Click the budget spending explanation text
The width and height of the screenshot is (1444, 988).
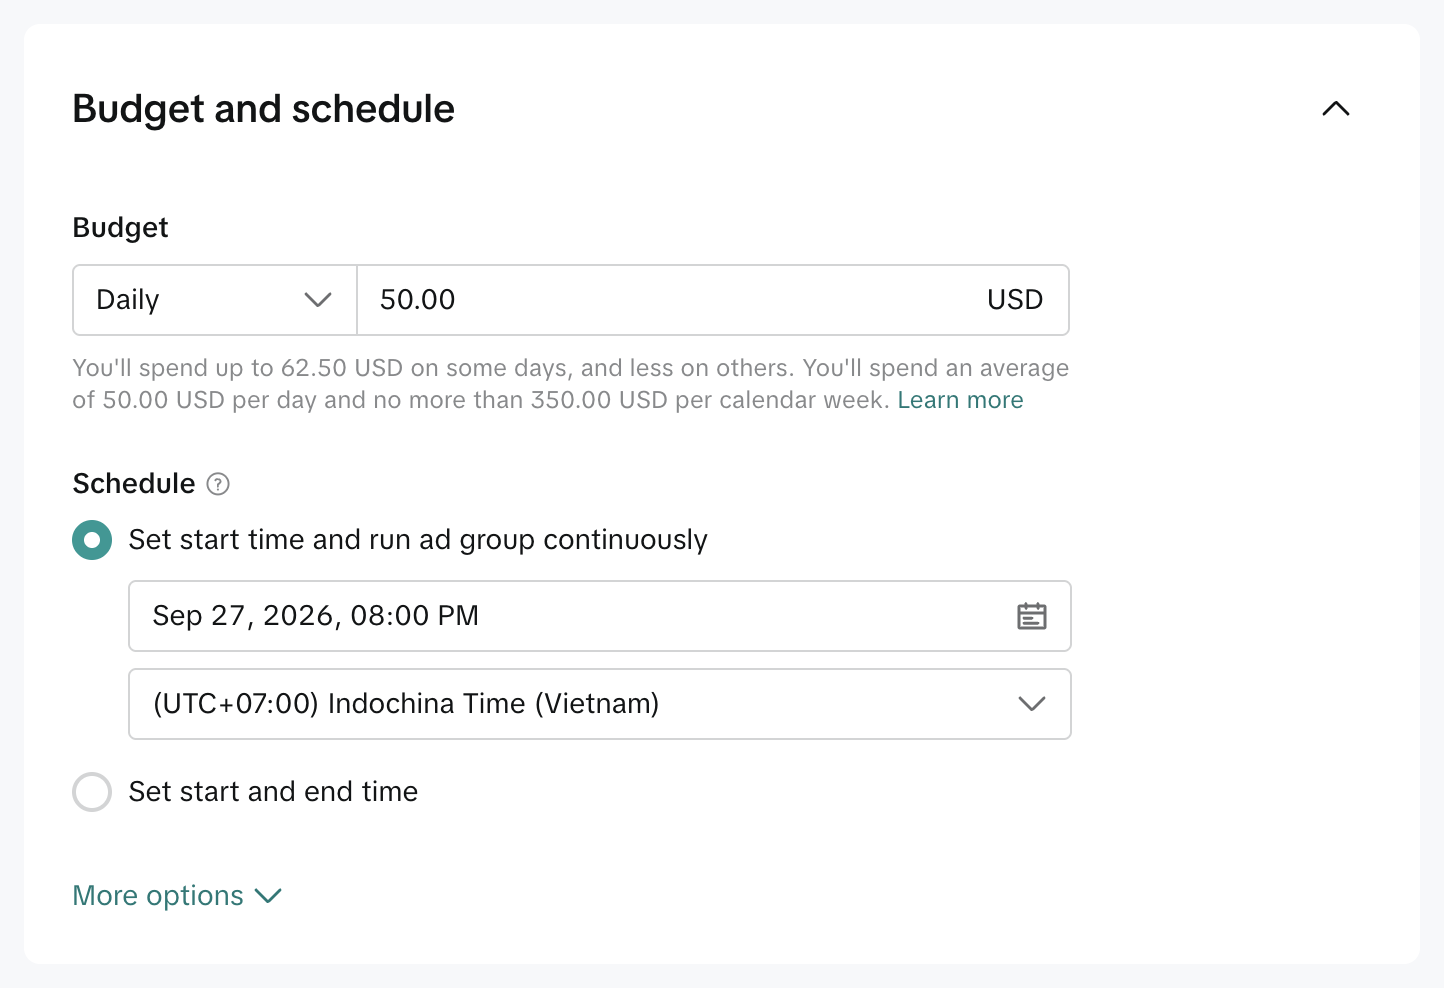[x=571, y=384]
